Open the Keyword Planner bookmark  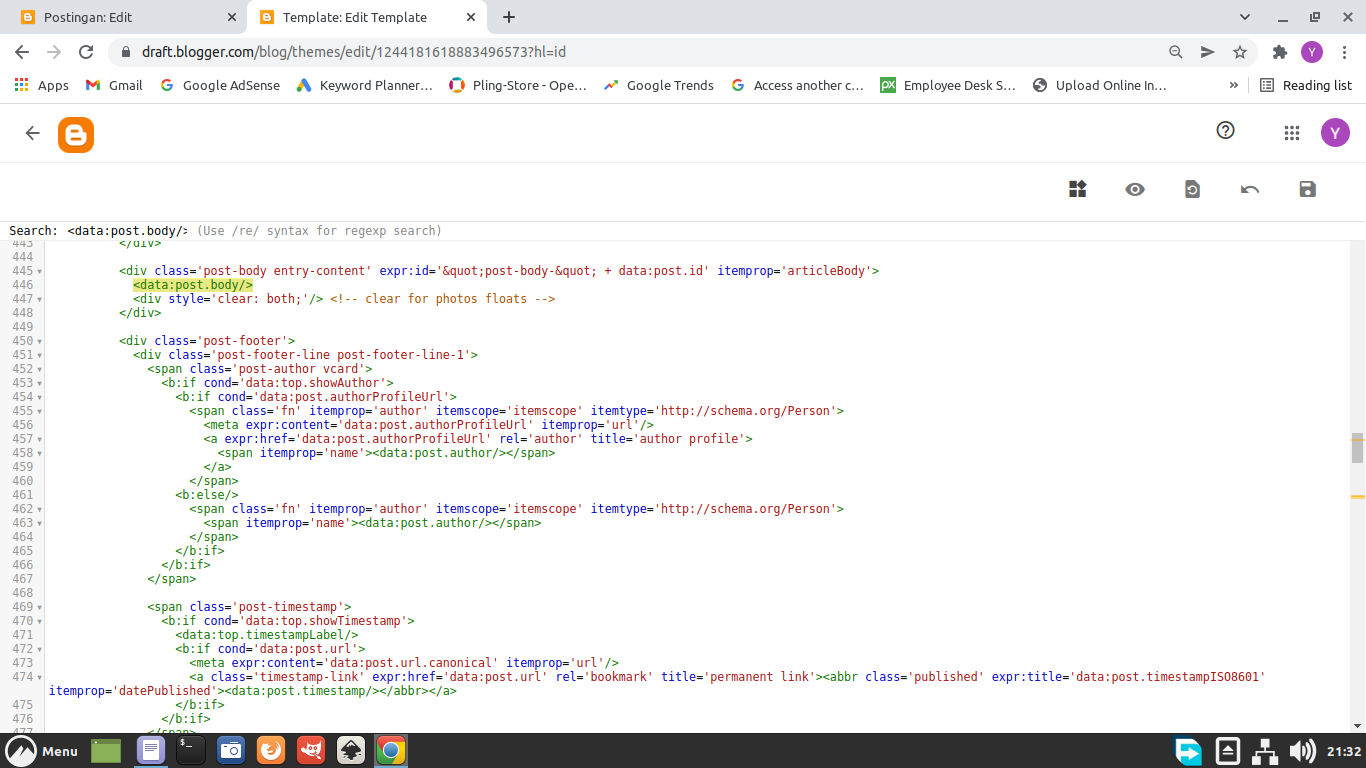coord(364,85)
